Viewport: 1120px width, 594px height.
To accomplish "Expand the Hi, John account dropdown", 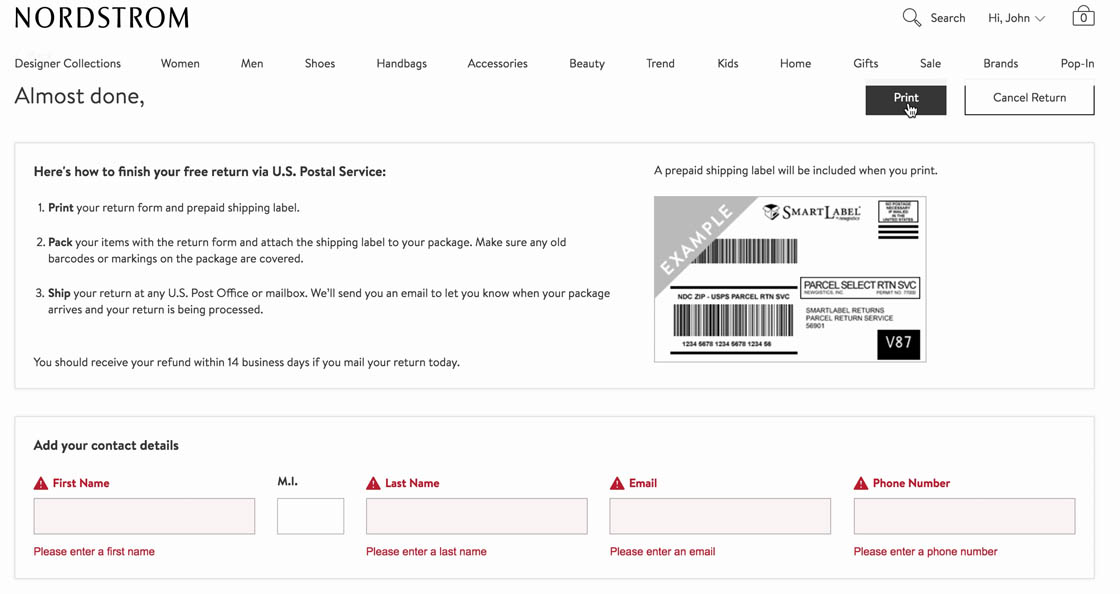I will click(1016, 18).
